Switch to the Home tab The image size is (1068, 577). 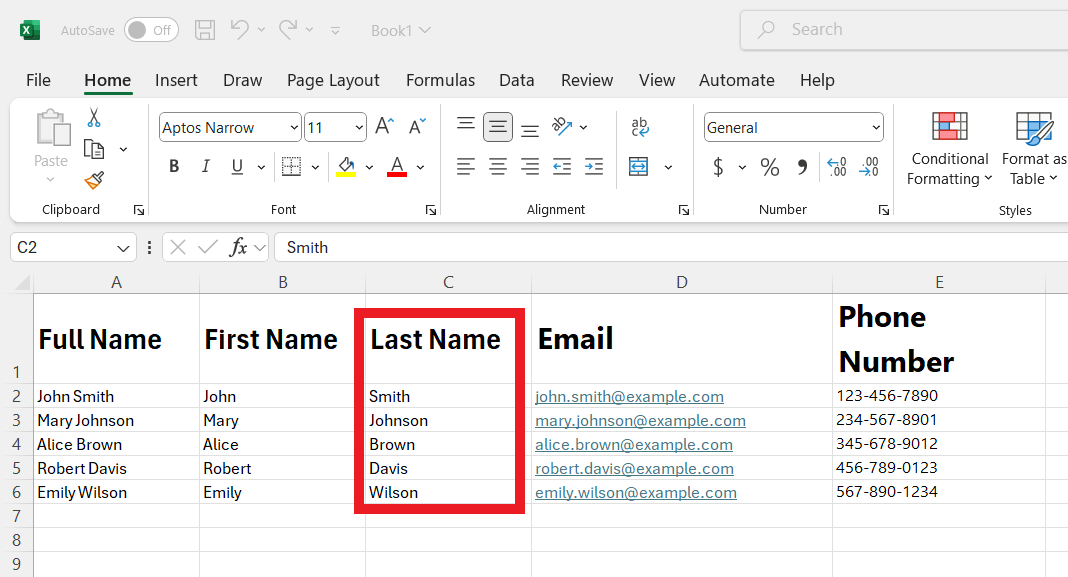[108, 80]
